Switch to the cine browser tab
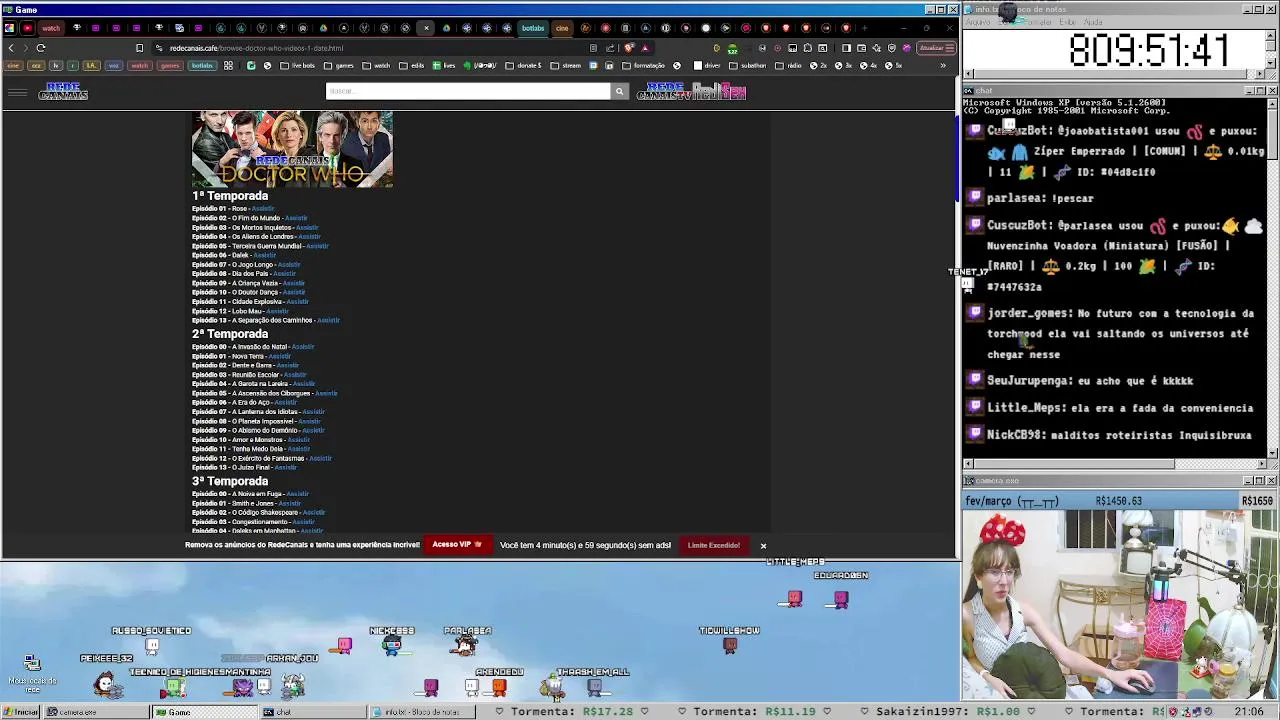This screenshot has width=1280, height=720. [562, 28]
